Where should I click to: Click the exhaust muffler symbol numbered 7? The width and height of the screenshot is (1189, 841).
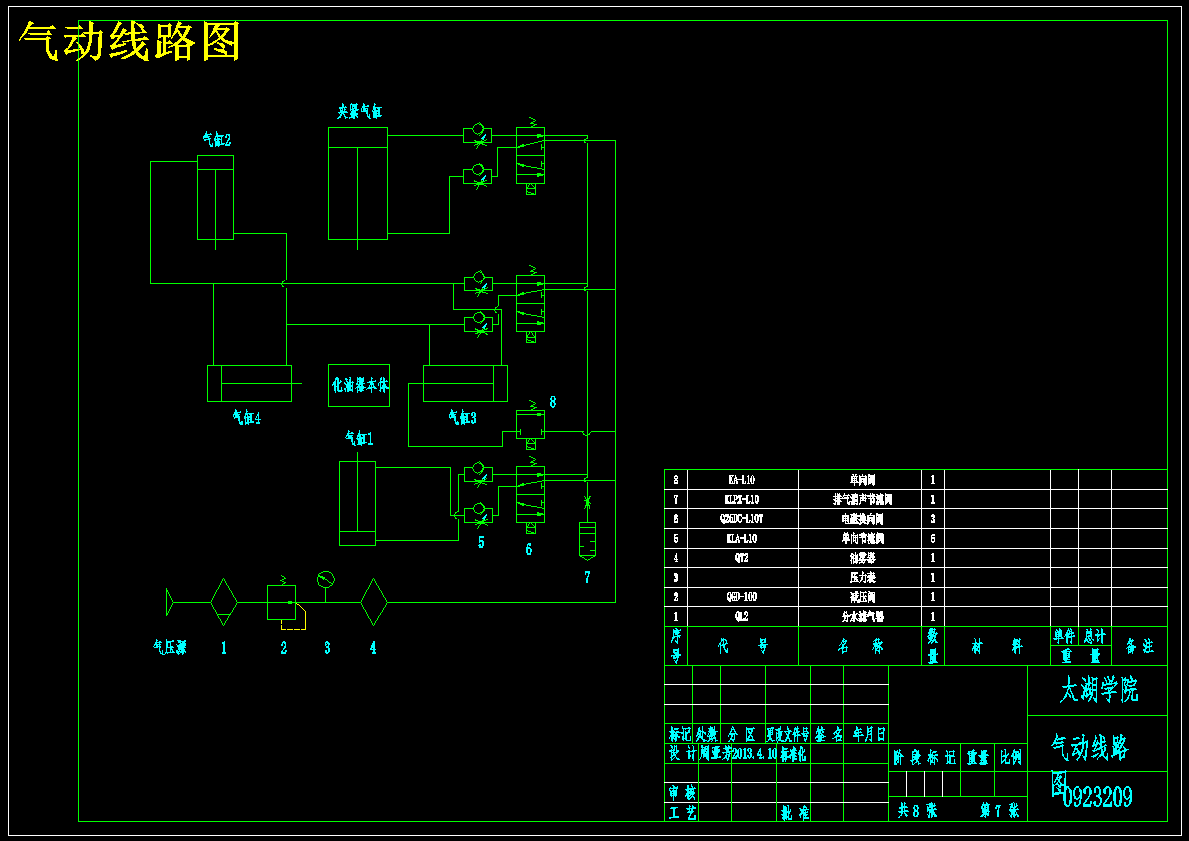coord(587,540)
